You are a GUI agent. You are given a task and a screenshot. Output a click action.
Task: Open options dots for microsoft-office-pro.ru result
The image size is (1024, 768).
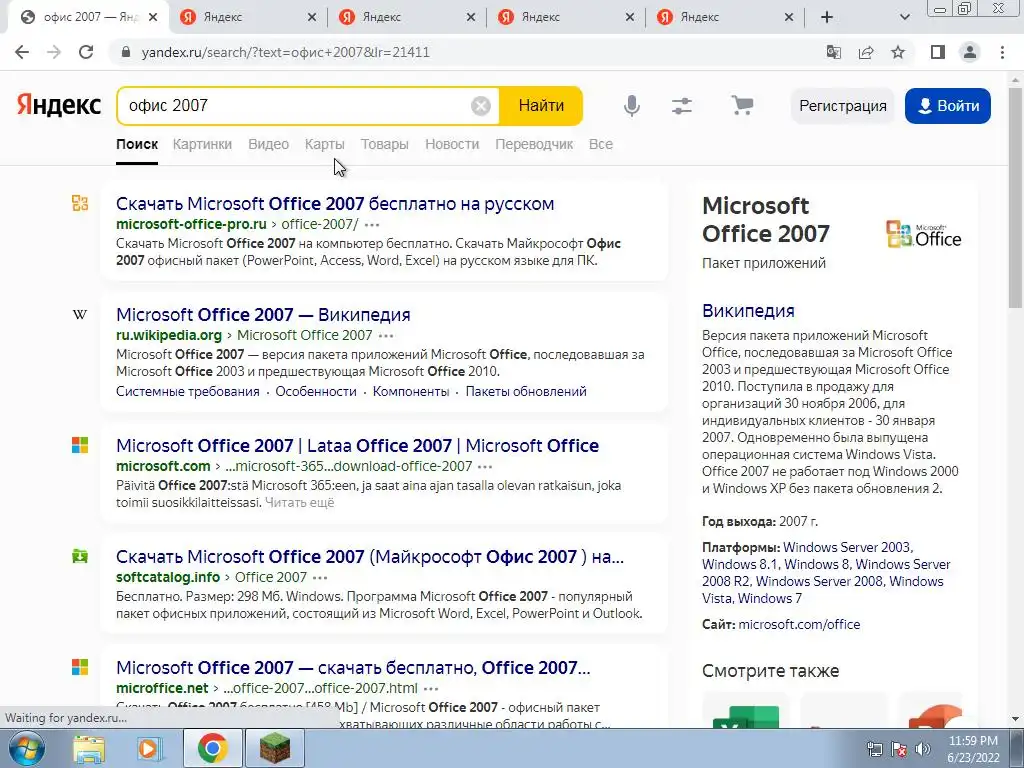tap(372, 225)
